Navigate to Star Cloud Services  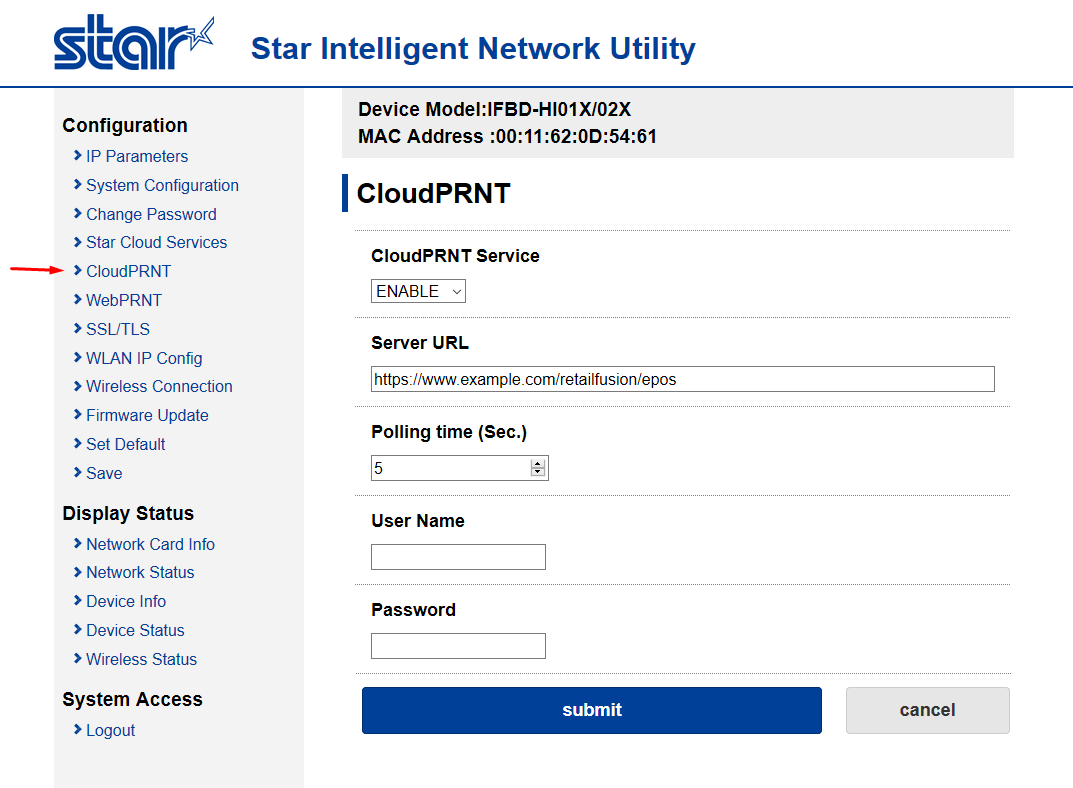pos(156,242)
